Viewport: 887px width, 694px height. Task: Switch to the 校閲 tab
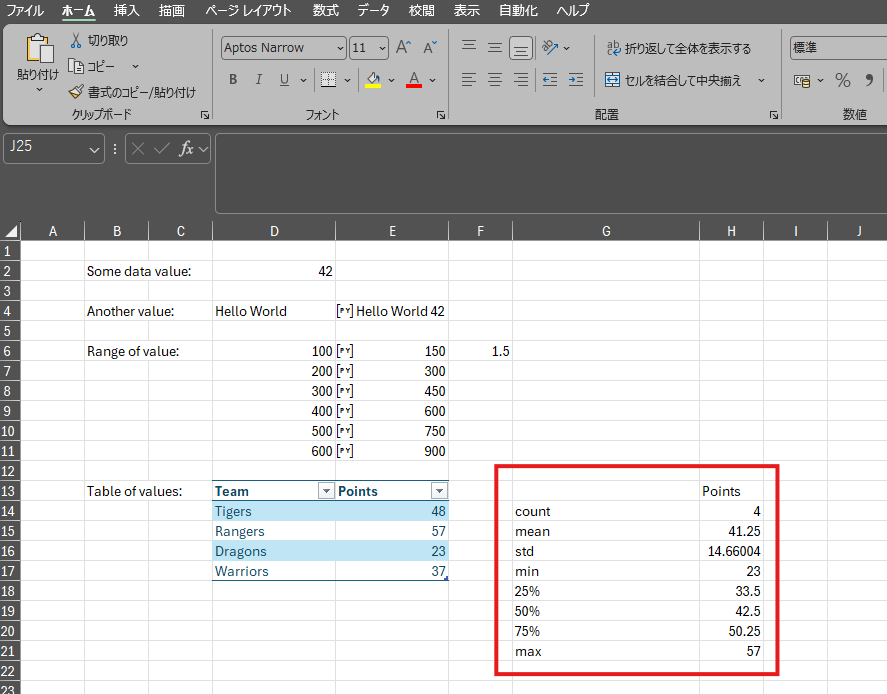421,10
